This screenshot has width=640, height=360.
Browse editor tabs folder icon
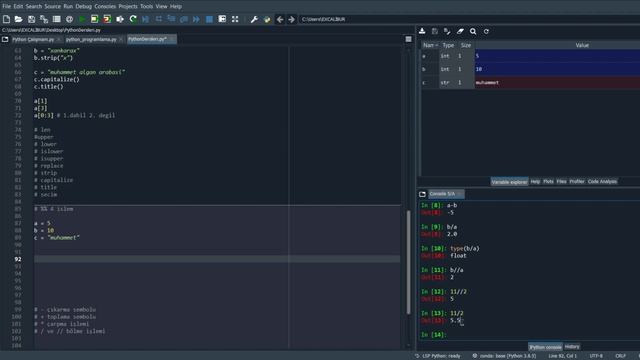click(x=5, y=39)
